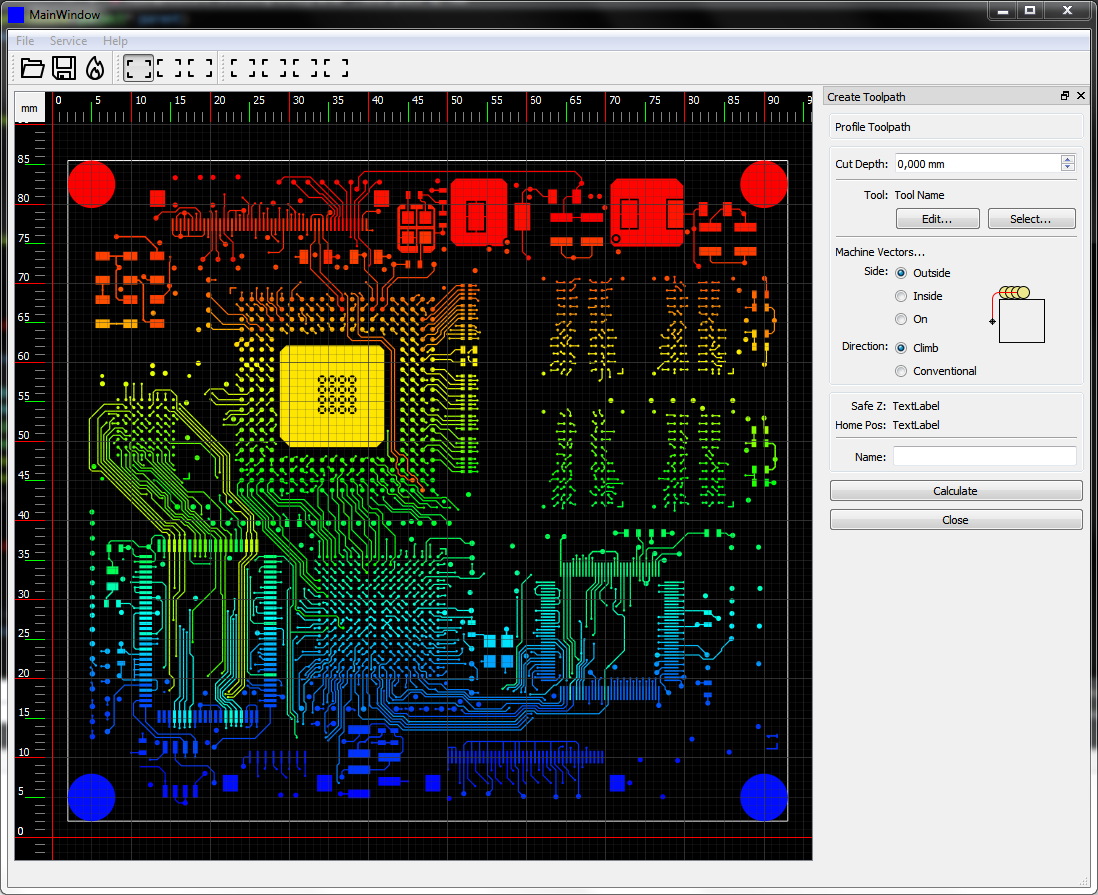Open the File menu
Screen dimensions: 1098x895
click(25, 41)
